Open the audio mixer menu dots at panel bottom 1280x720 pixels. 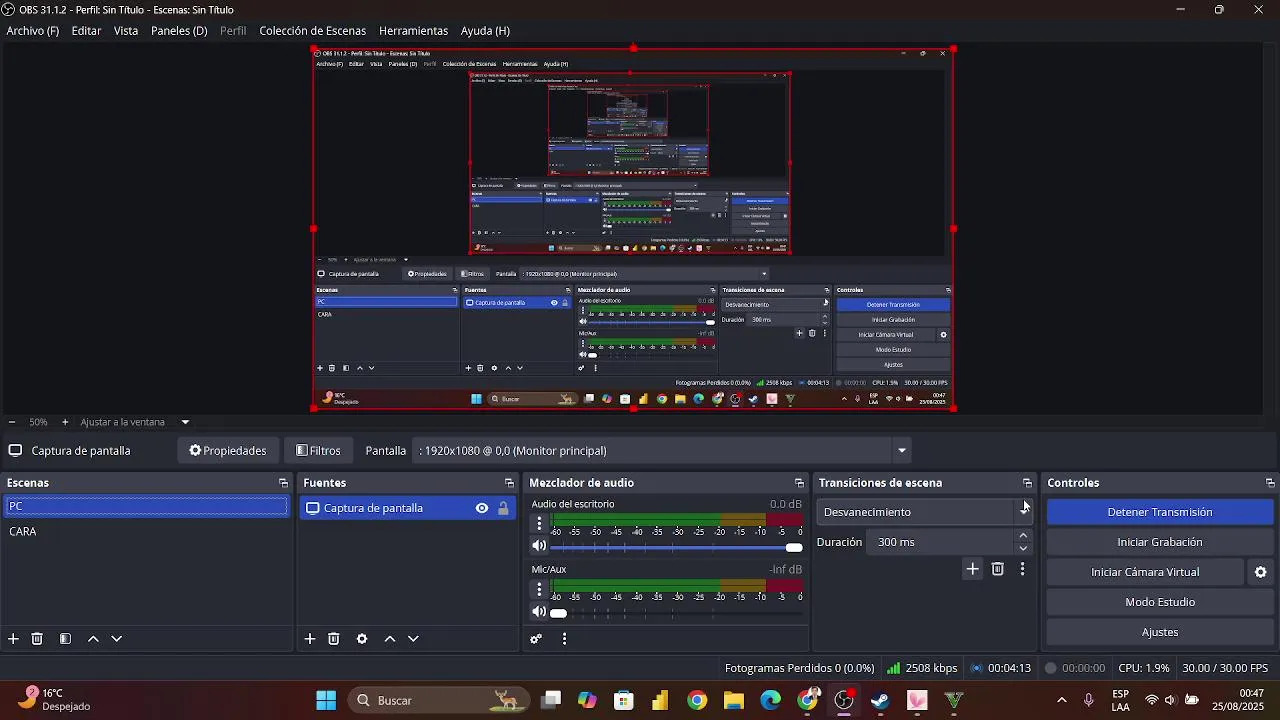tap(564, 639)
